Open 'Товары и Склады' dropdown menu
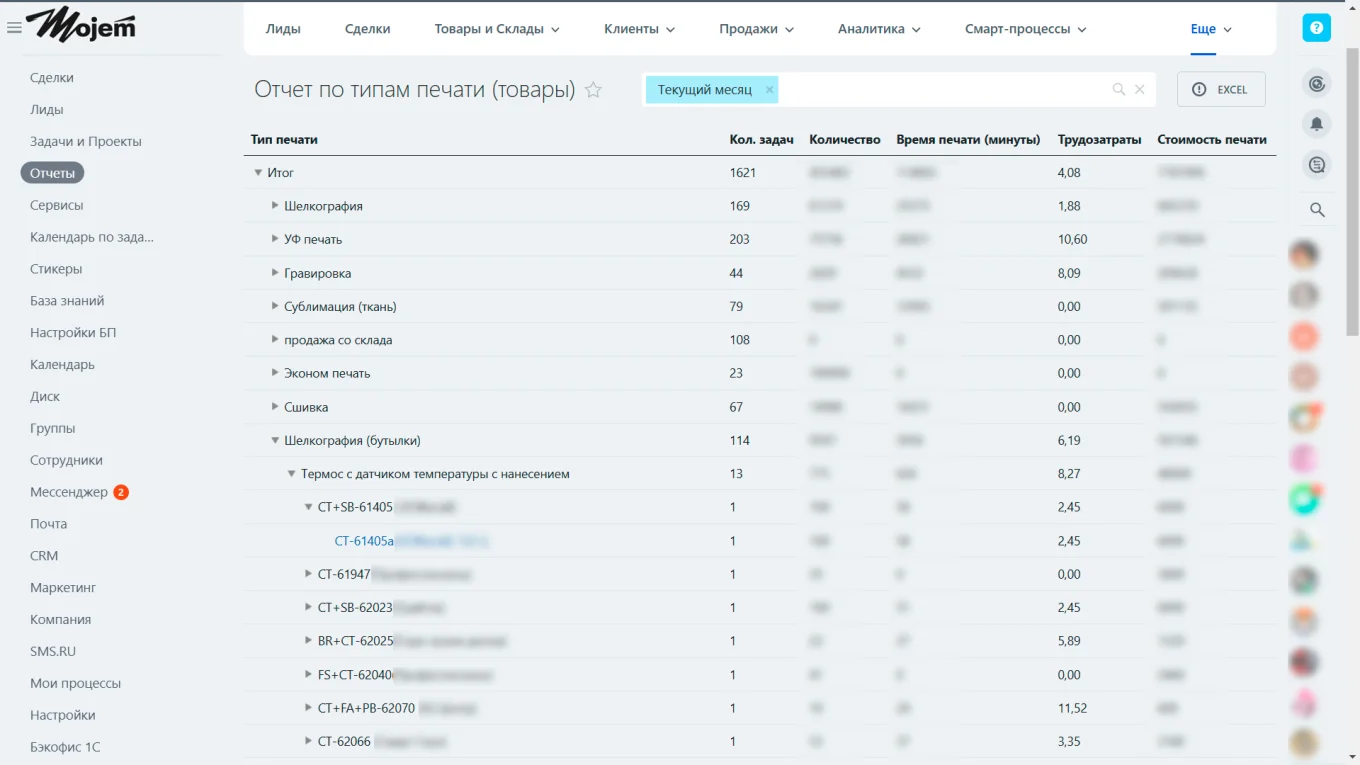Screen dimensions: 1360x765 (x=497, y=29)
